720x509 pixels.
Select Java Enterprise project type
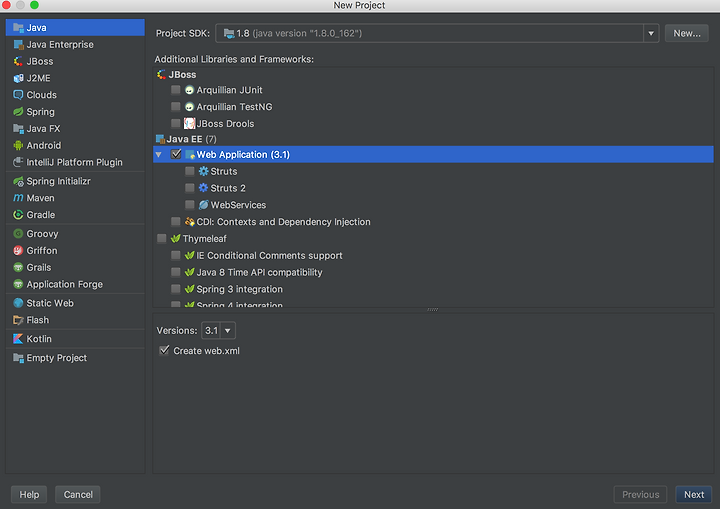[x=75, y=45]
